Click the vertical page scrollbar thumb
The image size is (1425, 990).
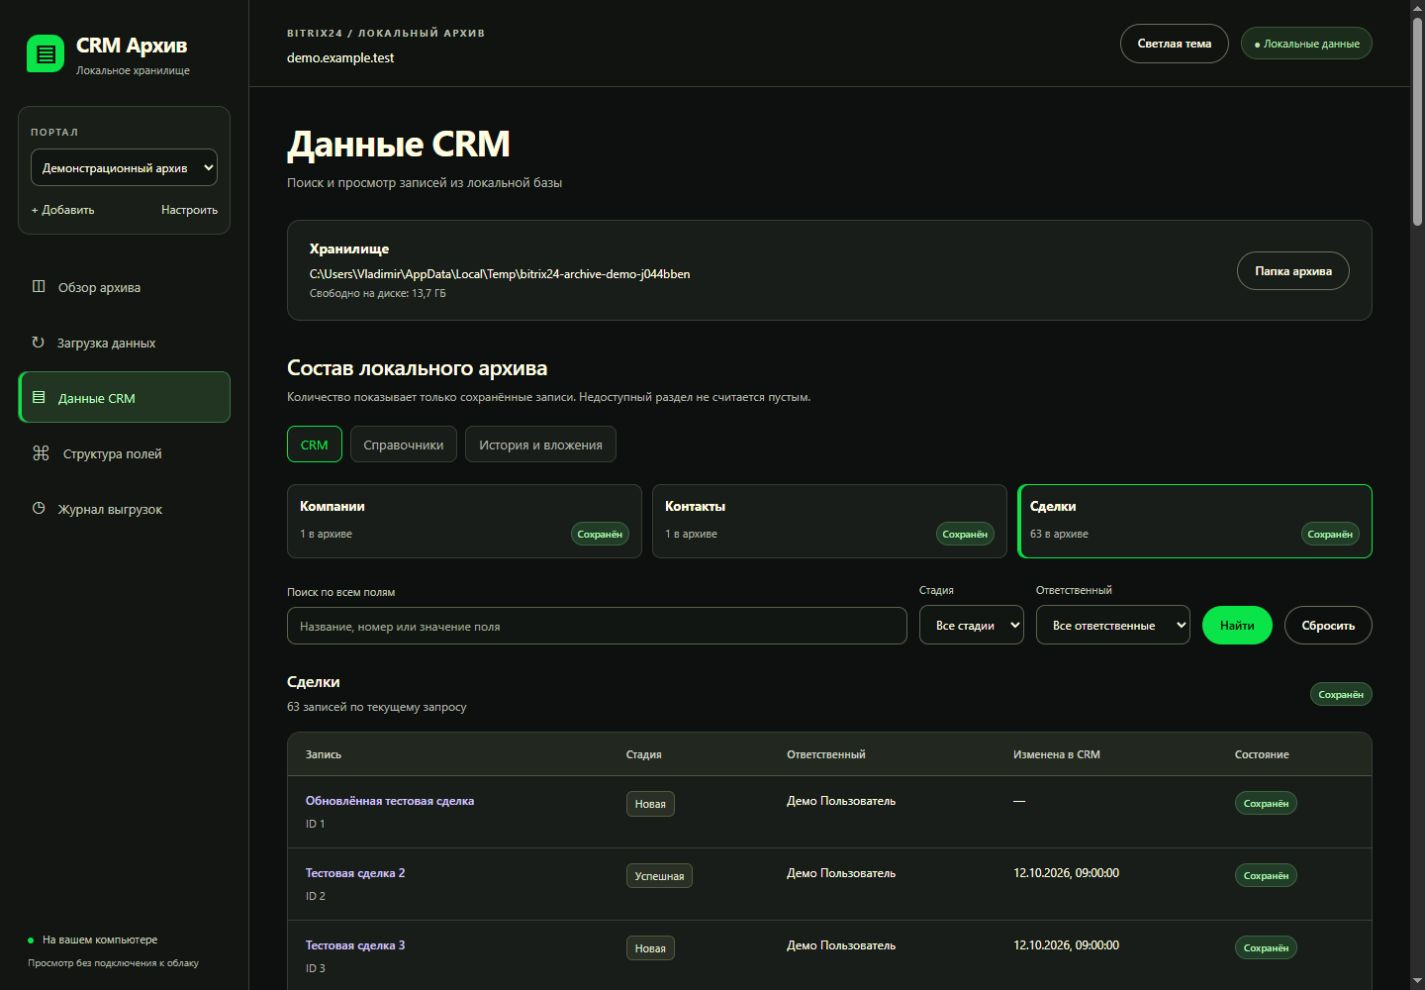[1417, 120]
